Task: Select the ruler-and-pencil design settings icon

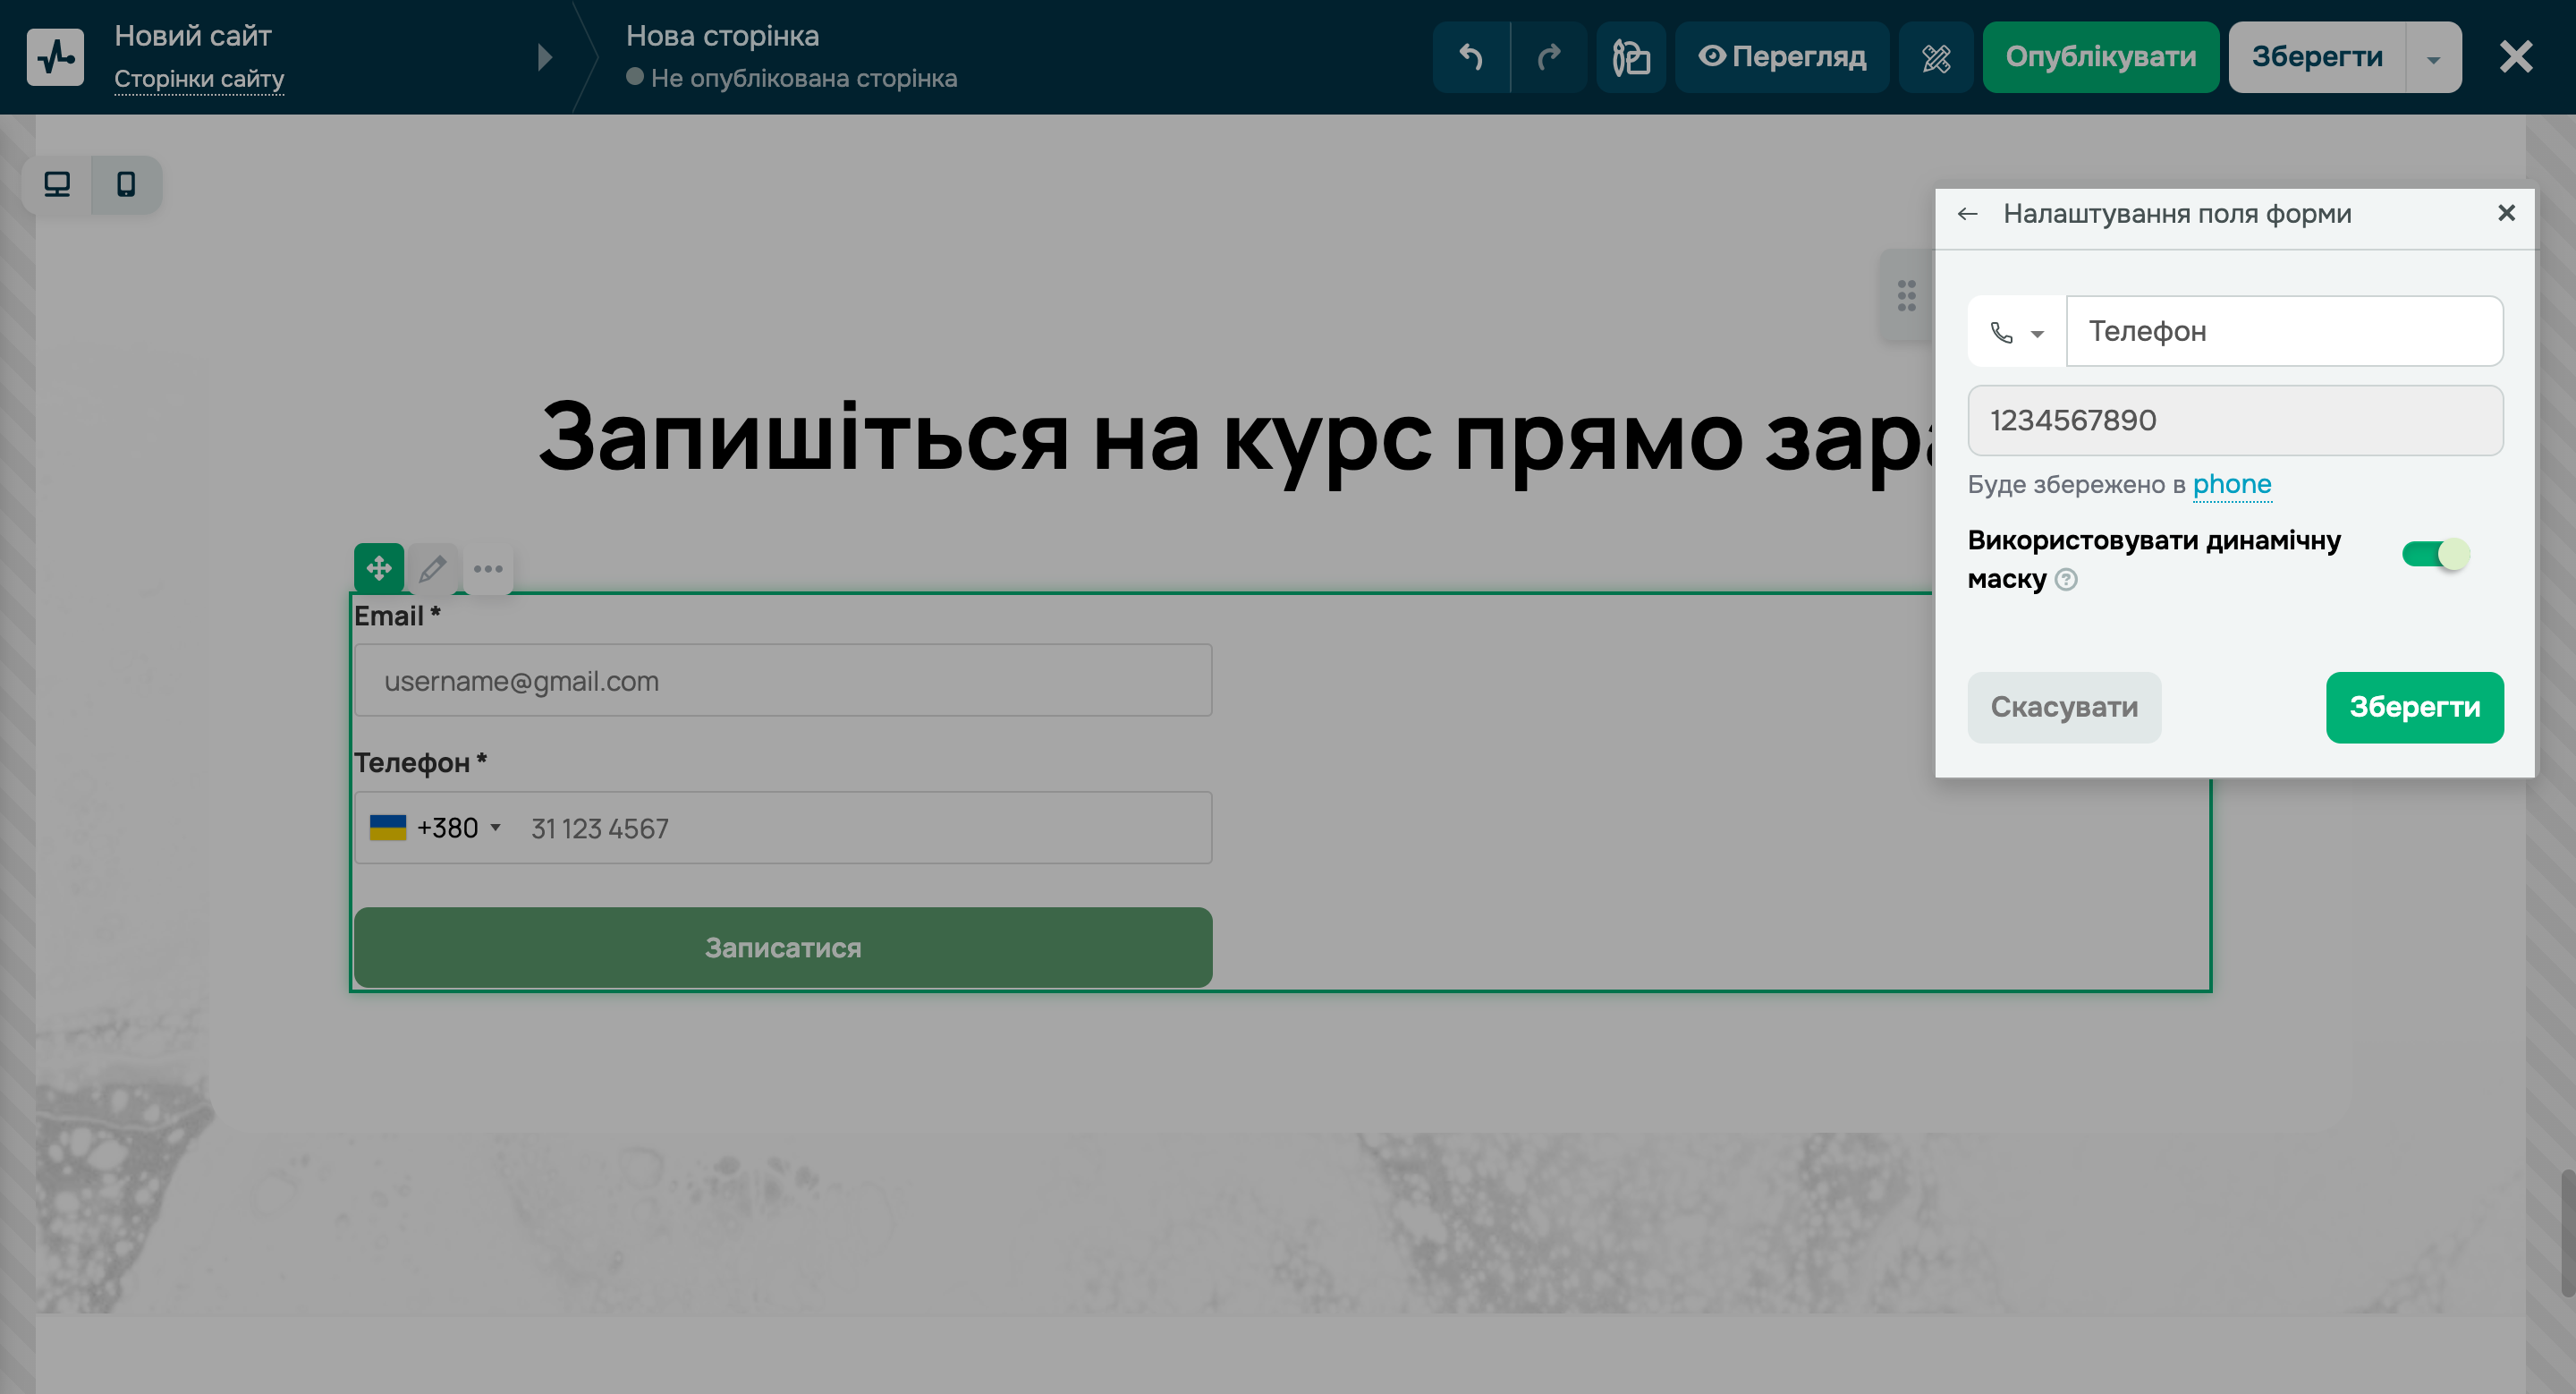Action: point(1936,57)
